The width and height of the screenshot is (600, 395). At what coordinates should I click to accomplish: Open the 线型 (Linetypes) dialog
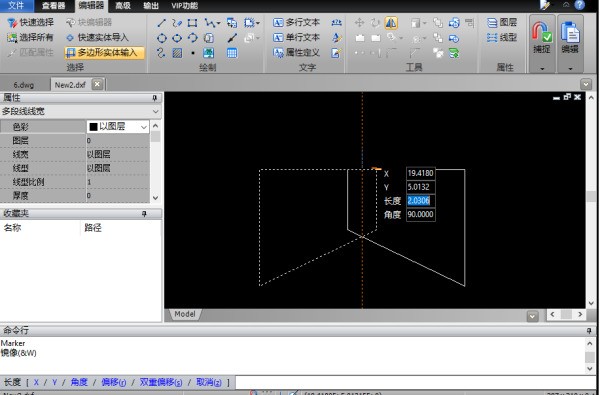[x=502, y=38]
